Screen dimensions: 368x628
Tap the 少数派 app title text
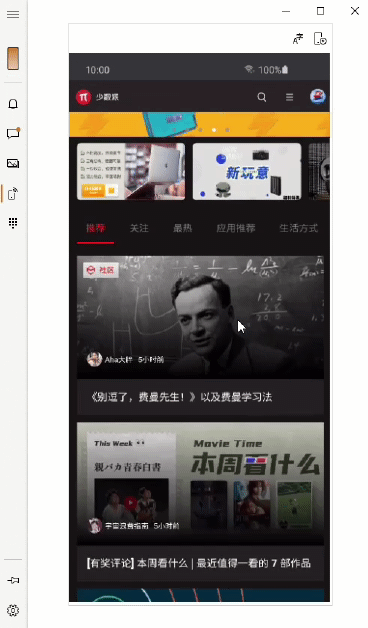pyautogui.click(x=107, y=97)
